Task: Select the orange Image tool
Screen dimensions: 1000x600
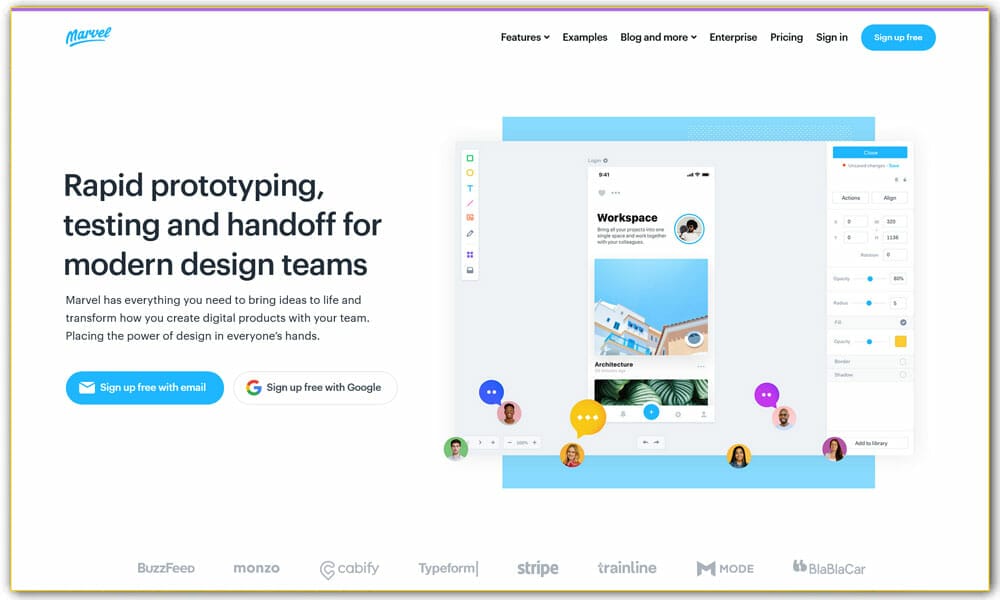Action: pos(470,217)
